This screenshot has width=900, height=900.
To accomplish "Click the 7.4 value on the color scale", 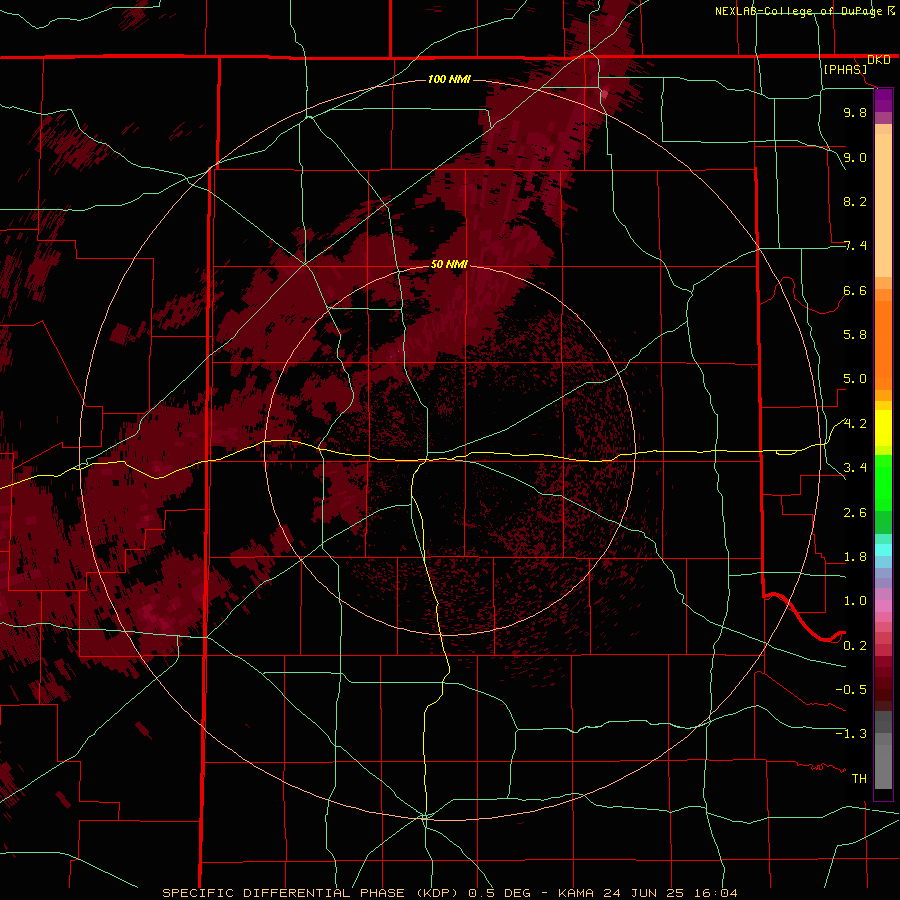I will pos(855,246).
